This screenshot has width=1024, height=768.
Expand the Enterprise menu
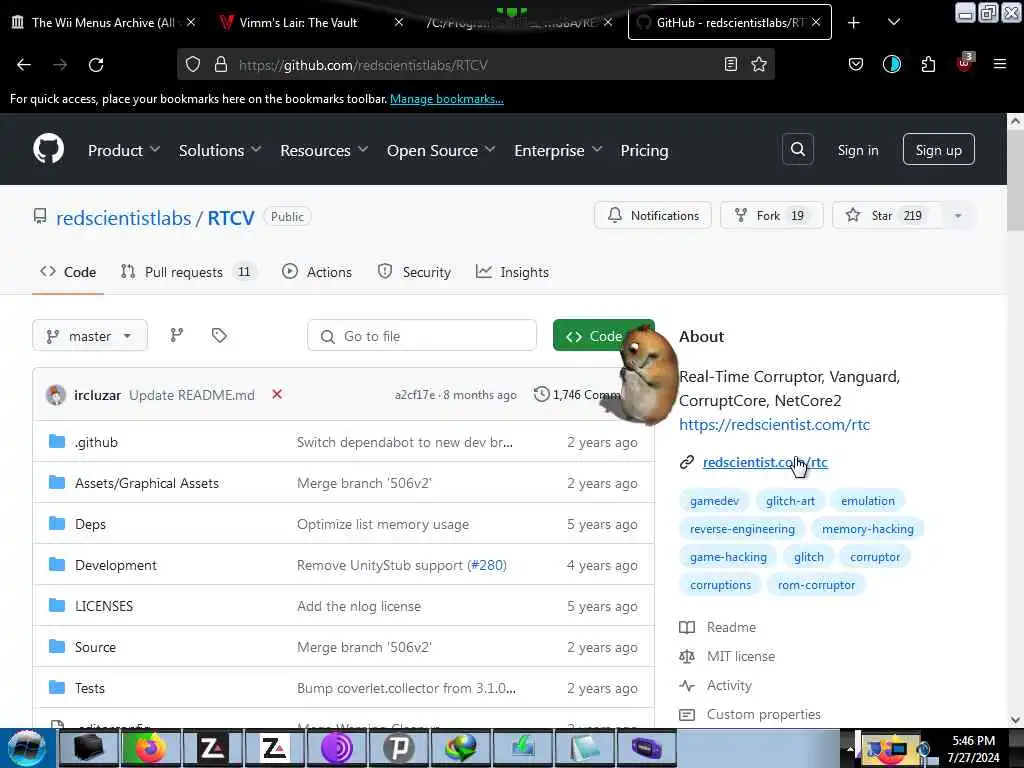point(558,150)
